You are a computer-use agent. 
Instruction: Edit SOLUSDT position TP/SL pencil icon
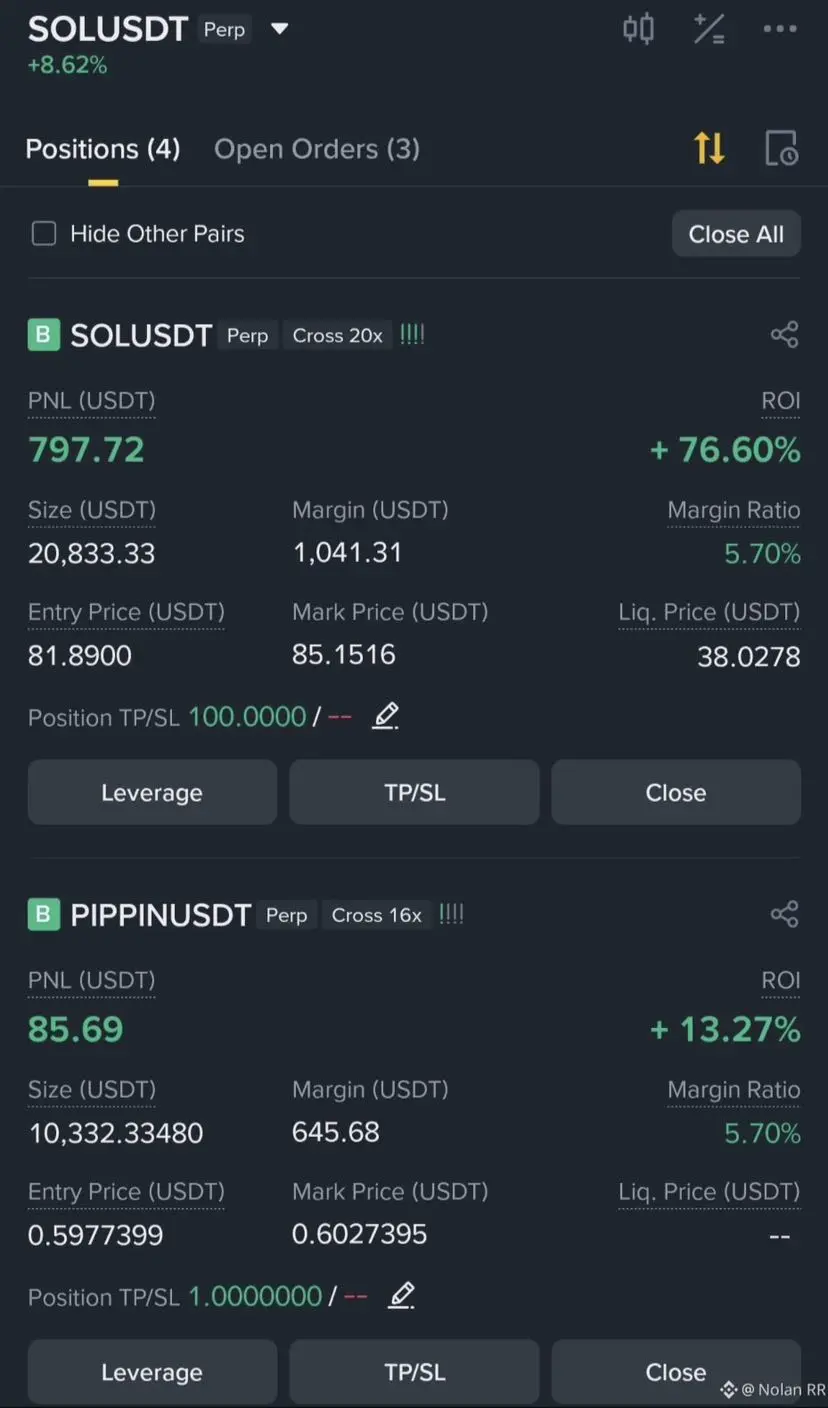pyautogui.click(x=386, y=716)
